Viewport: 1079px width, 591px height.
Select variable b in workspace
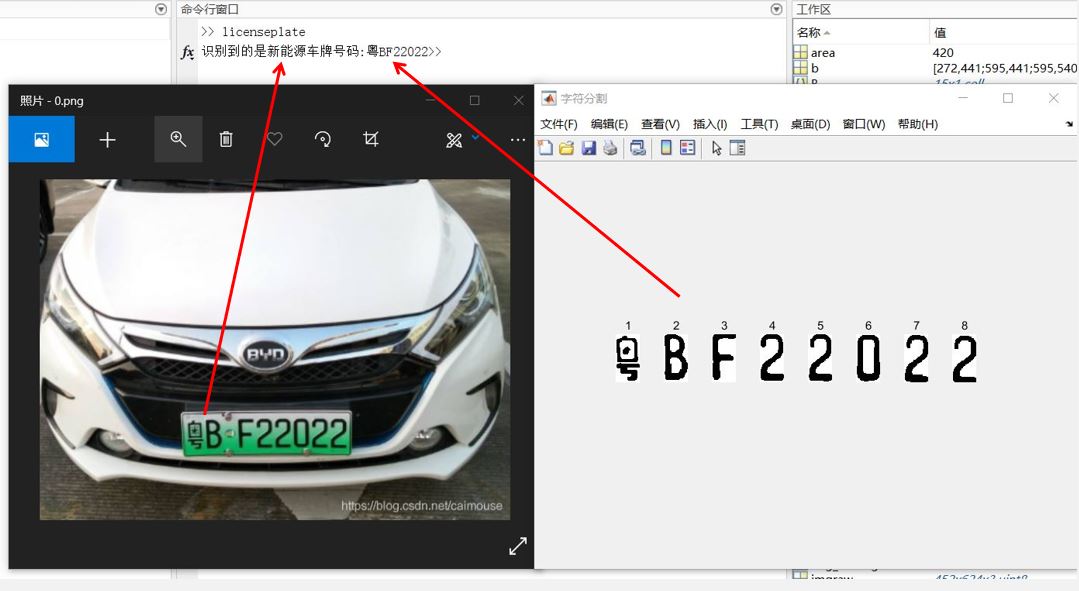click(x=815, y=68)
